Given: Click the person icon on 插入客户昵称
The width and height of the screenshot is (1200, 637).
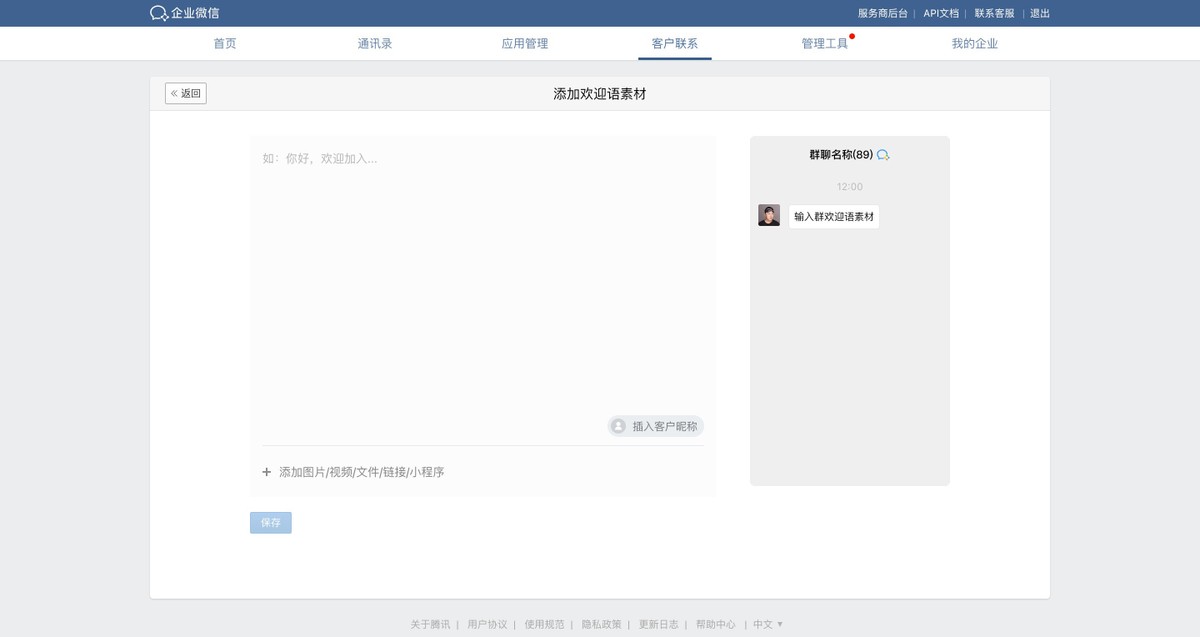Looking at the screenshot, I should 617,426.
